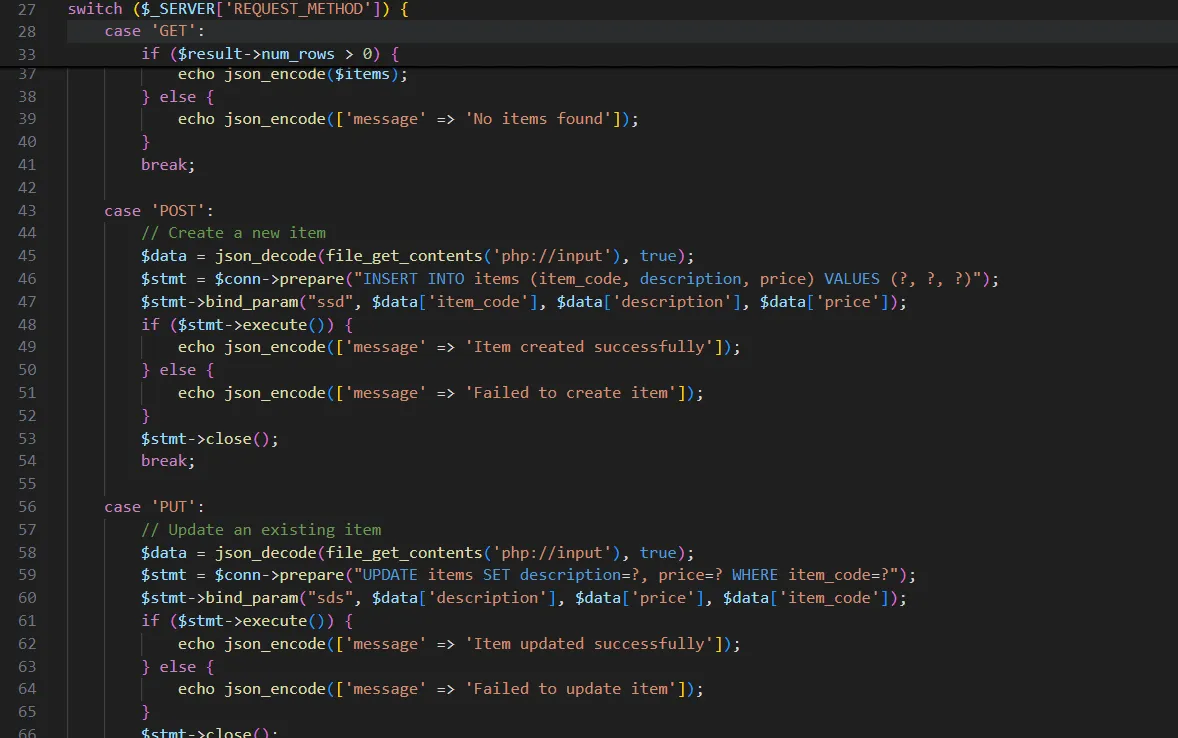Click line number 43 in the gutter
1178x738 pixels.
[27, 211]
